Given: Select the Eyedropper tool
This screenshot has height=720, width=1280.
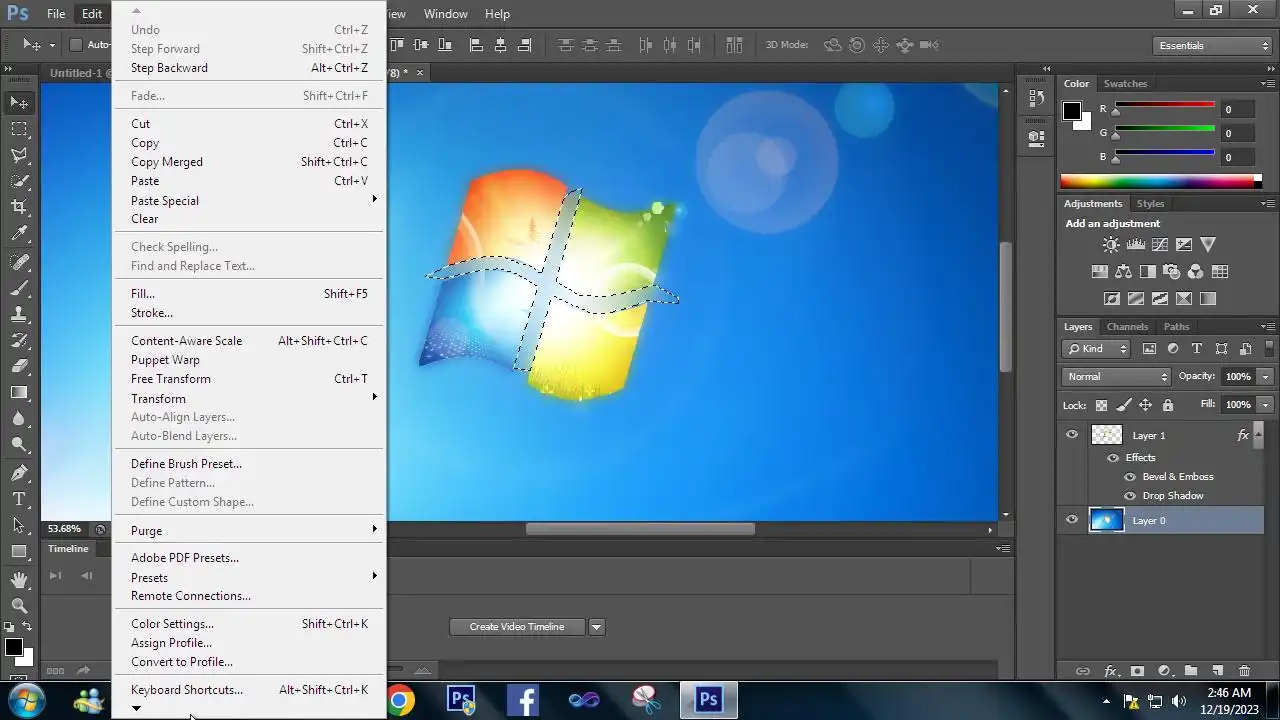Looking at the screenshot, I should [x=19, y=234].
